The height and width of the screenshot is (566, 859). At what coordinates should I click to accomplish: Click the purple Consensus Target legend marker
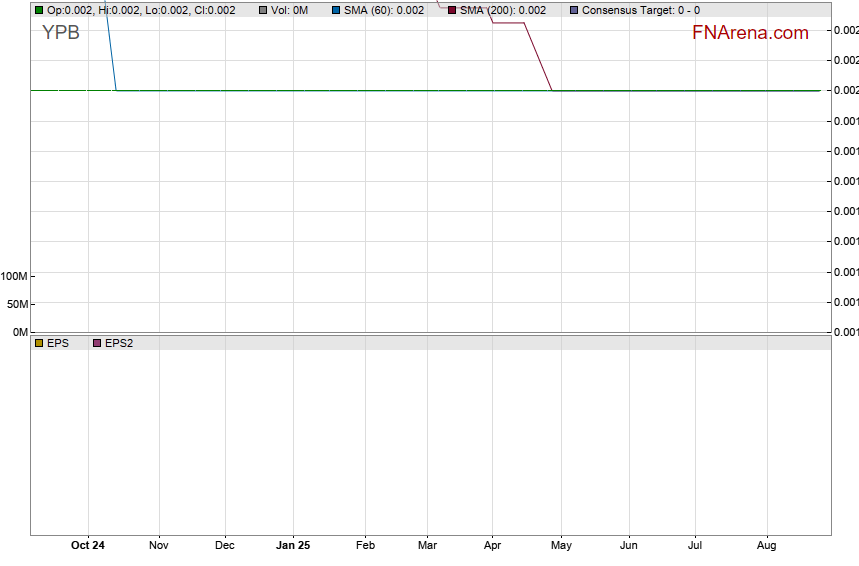[574, 10]
